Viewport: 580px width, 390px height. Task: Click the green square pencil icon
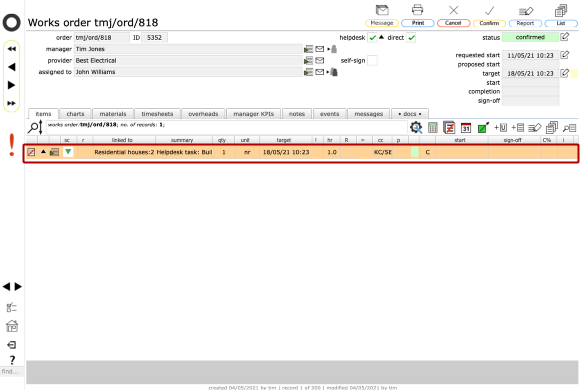click(483, 128)
